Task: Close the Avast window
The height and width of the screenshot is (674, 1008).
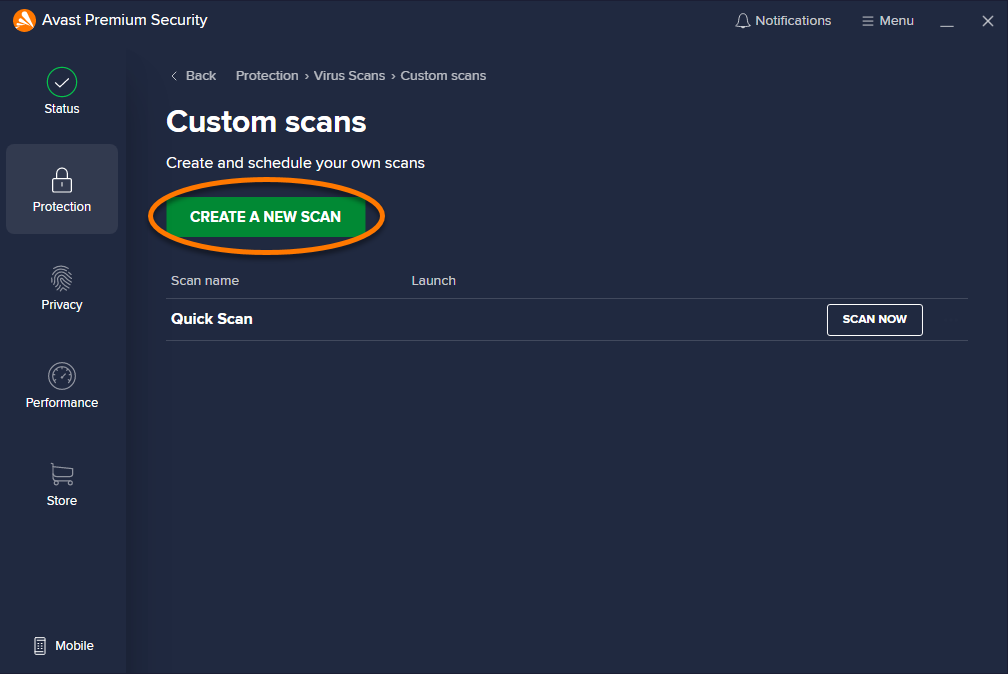Action: tap(987, 21)
